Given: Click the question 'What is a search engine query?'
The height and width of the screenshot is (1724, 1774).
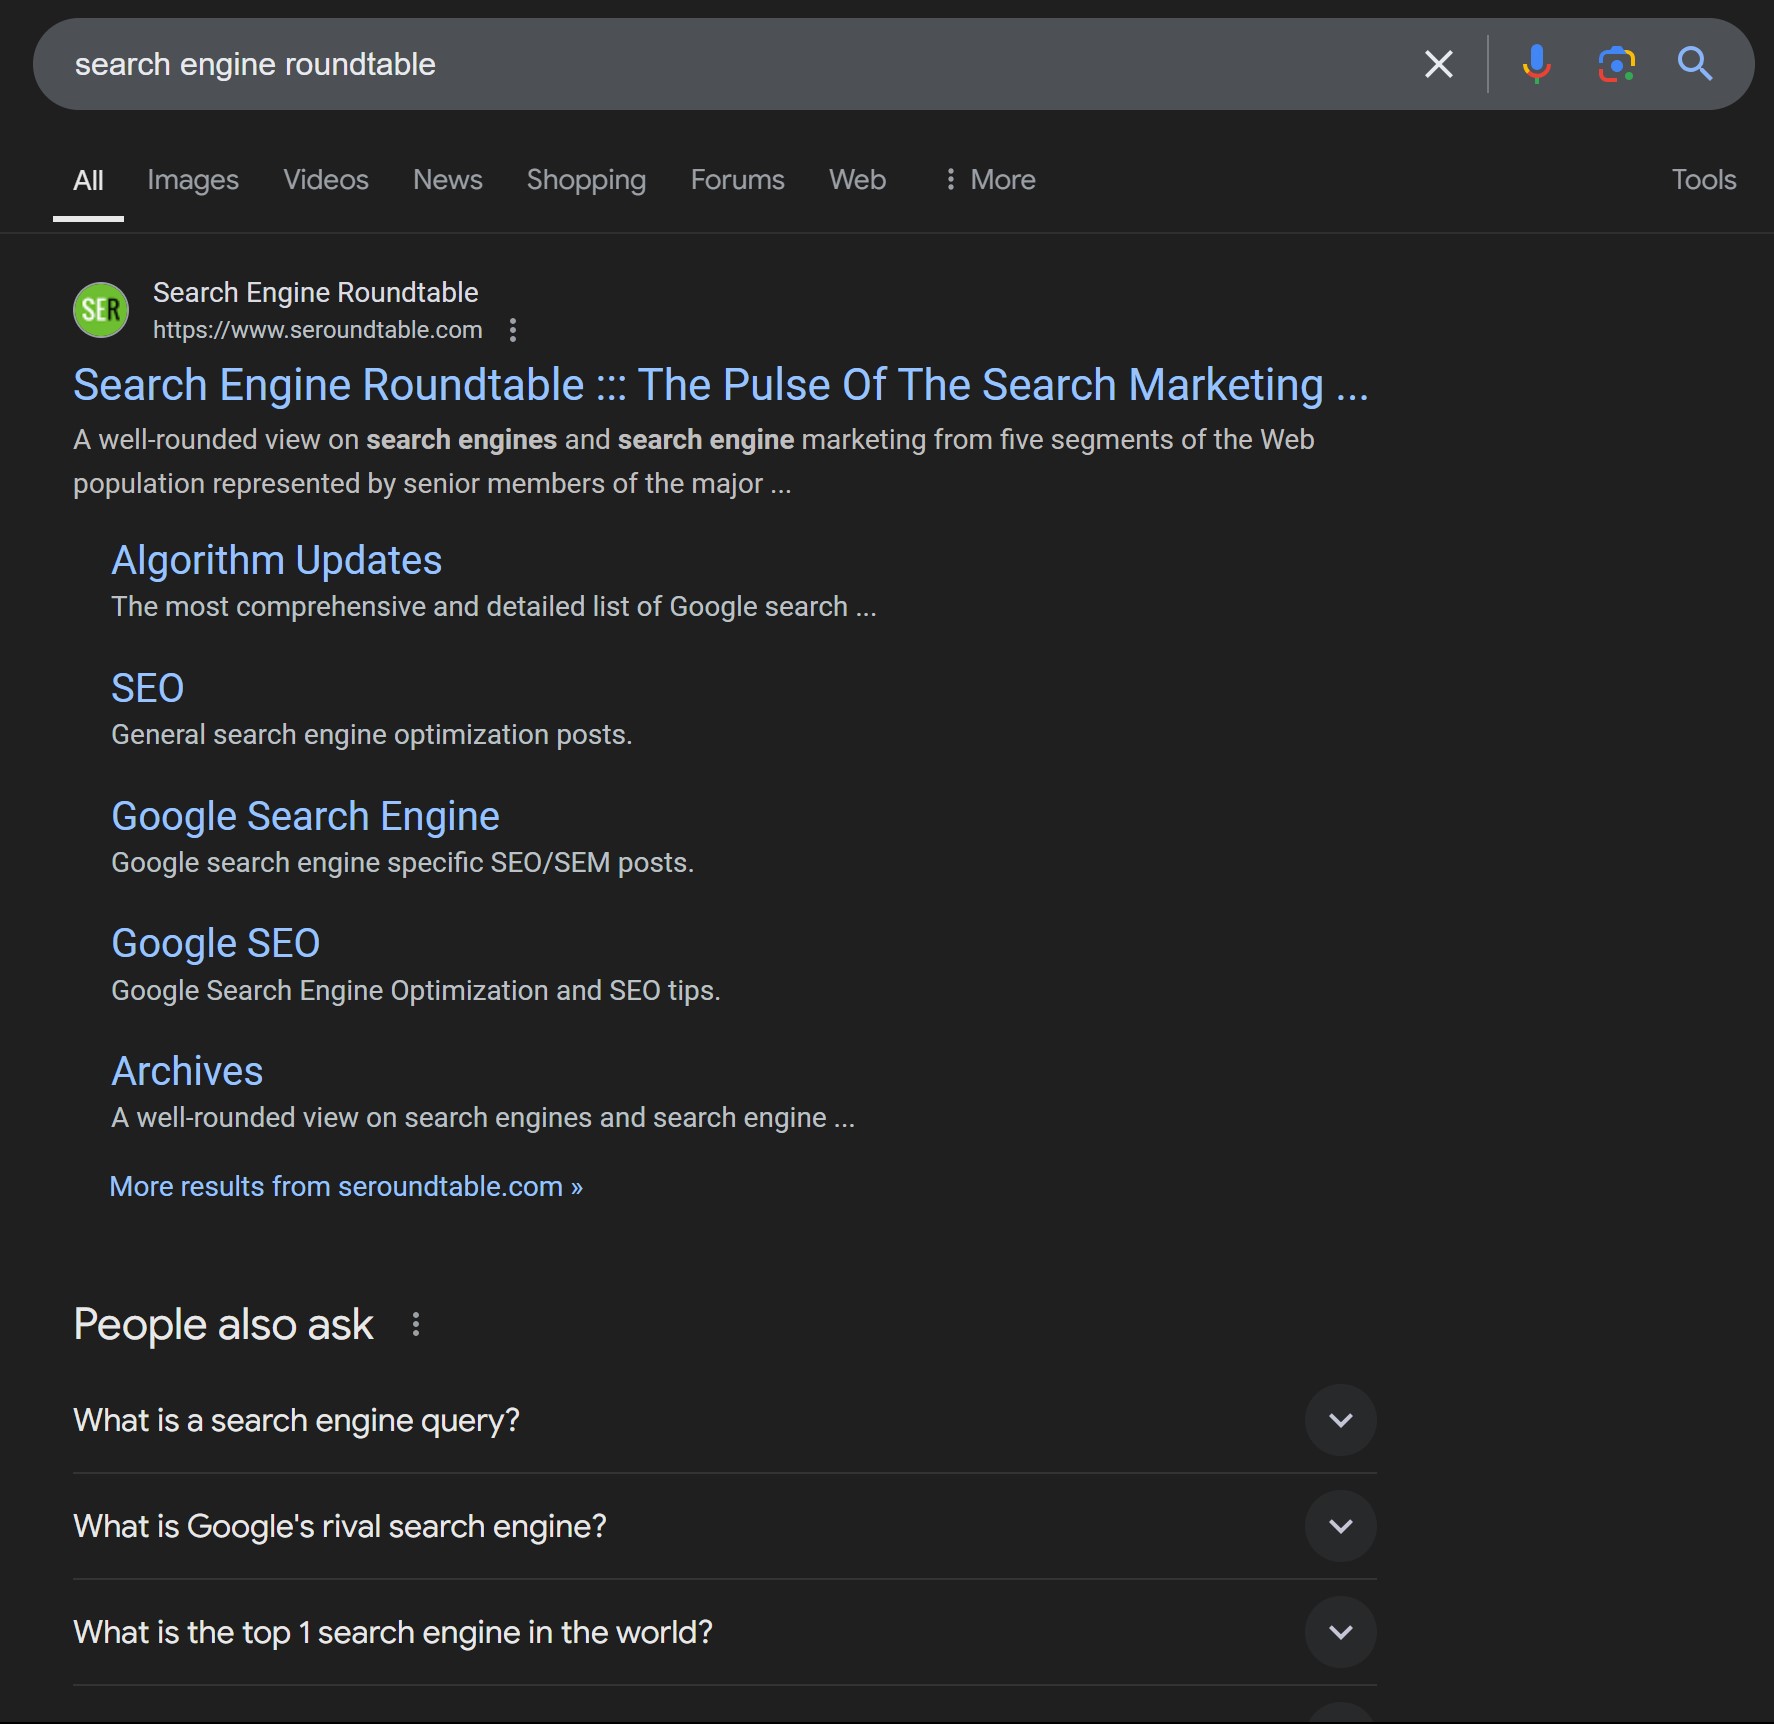Looking at the screenshot, I should click(x=297, y=1421).
